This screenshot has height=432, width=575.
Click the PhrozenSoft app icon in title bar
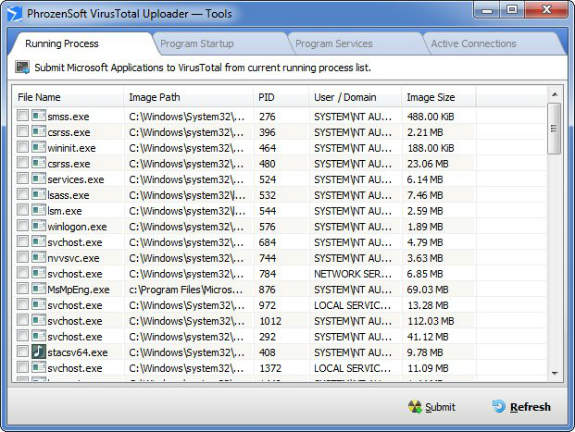coord(15,14)
